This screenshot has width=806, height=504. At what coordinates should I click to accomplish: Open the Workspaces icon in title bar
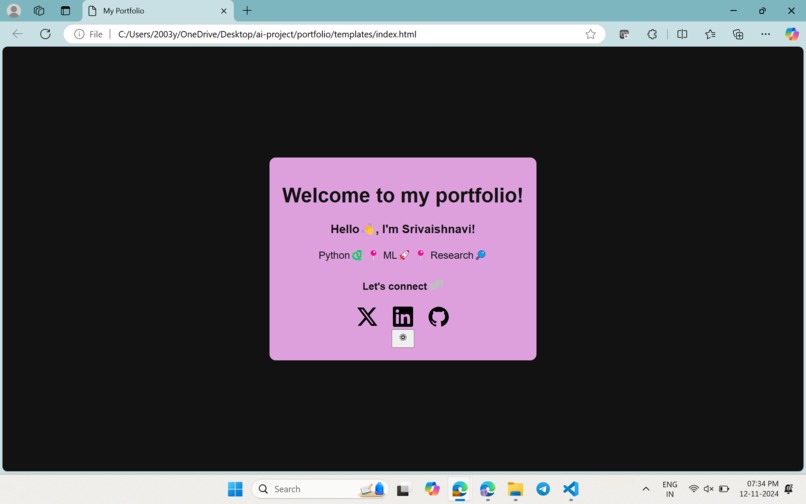pyautogui.click(x=39, y=10)
